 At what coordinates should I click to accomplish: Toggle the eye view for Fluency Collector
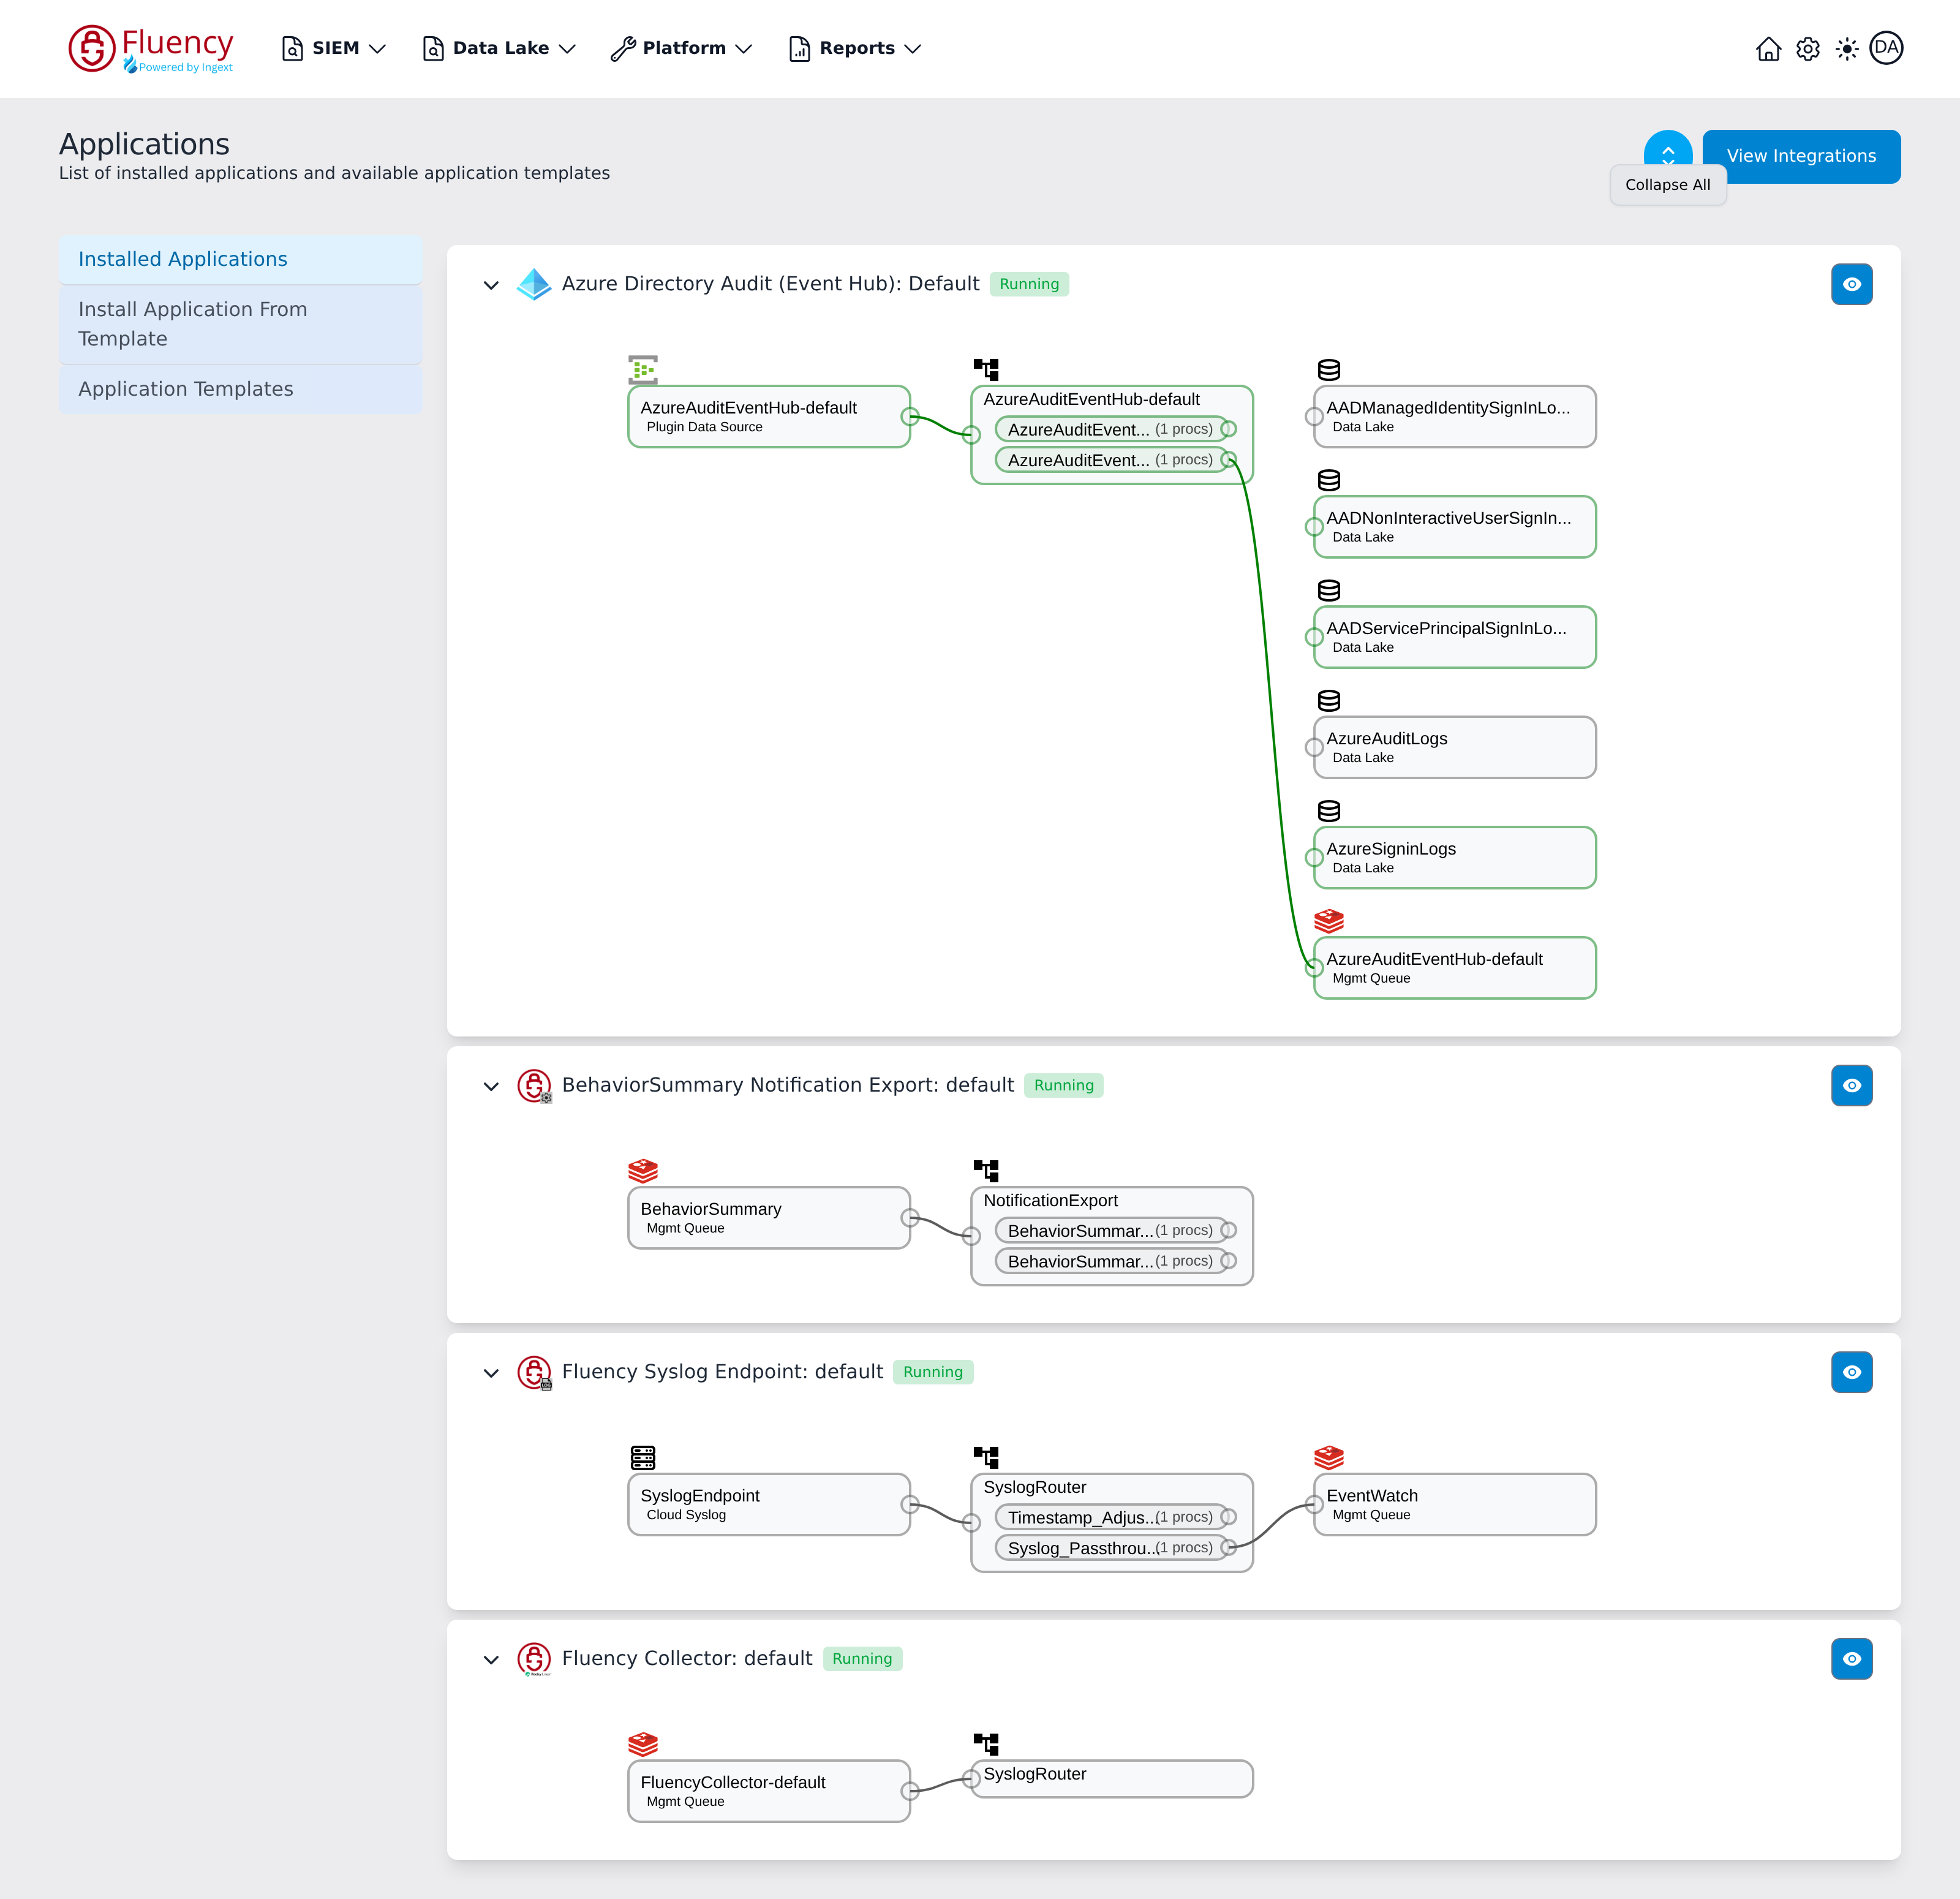point(1852,1659)
